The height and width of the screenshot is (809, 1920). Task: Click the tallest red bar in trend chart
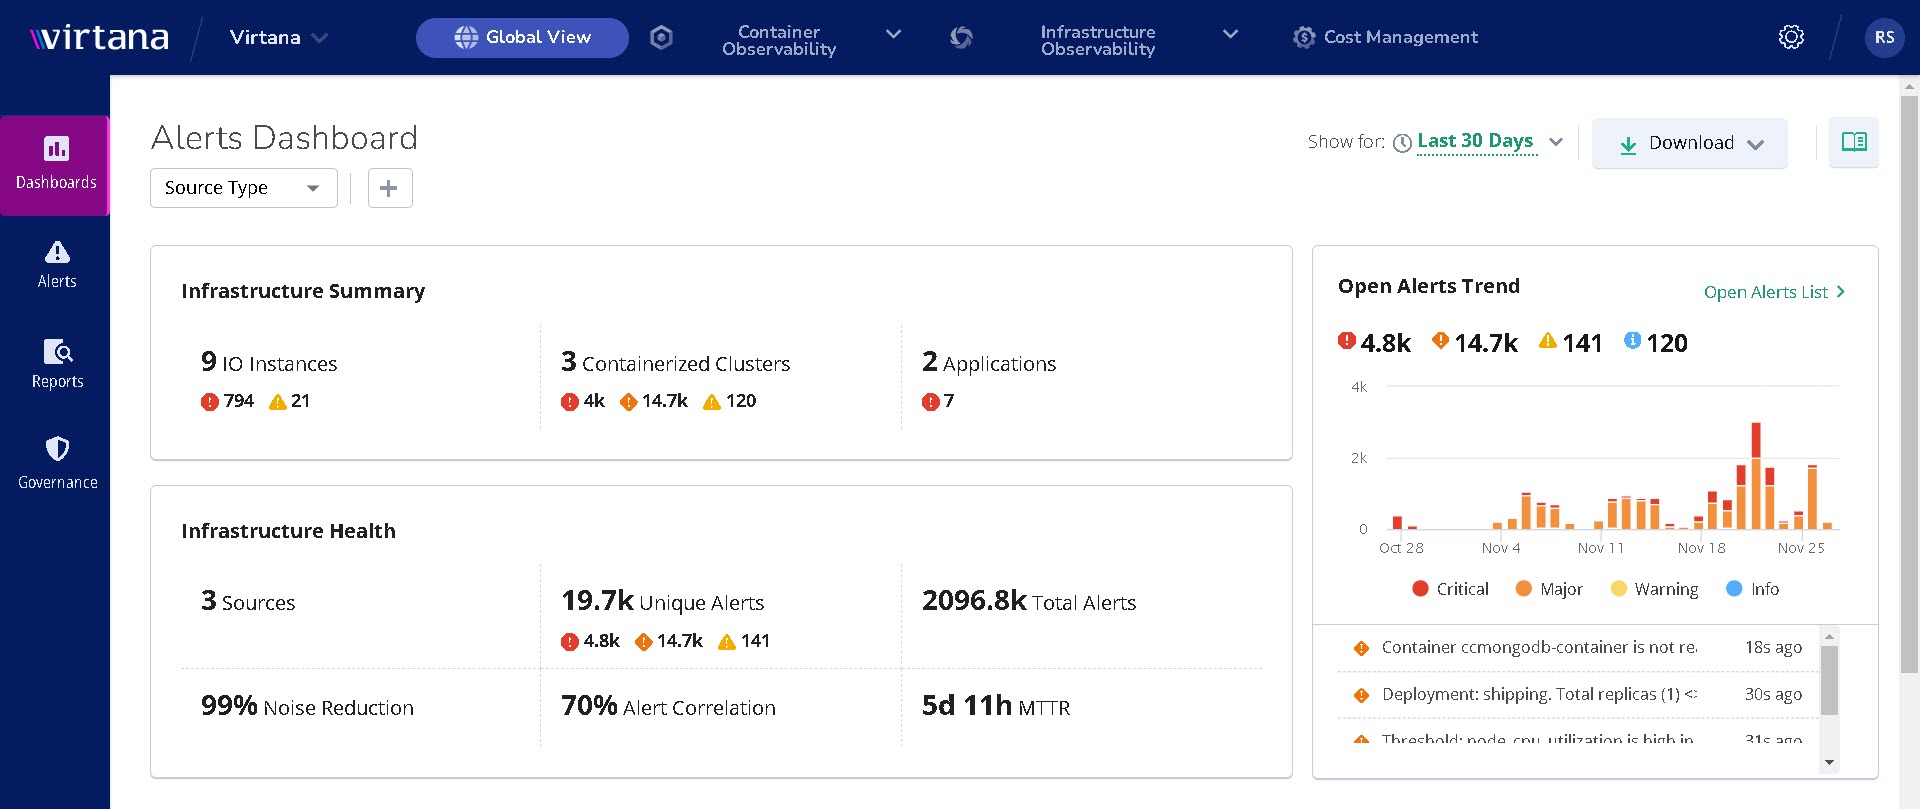pyautogui.click(x=1756, y=440)
